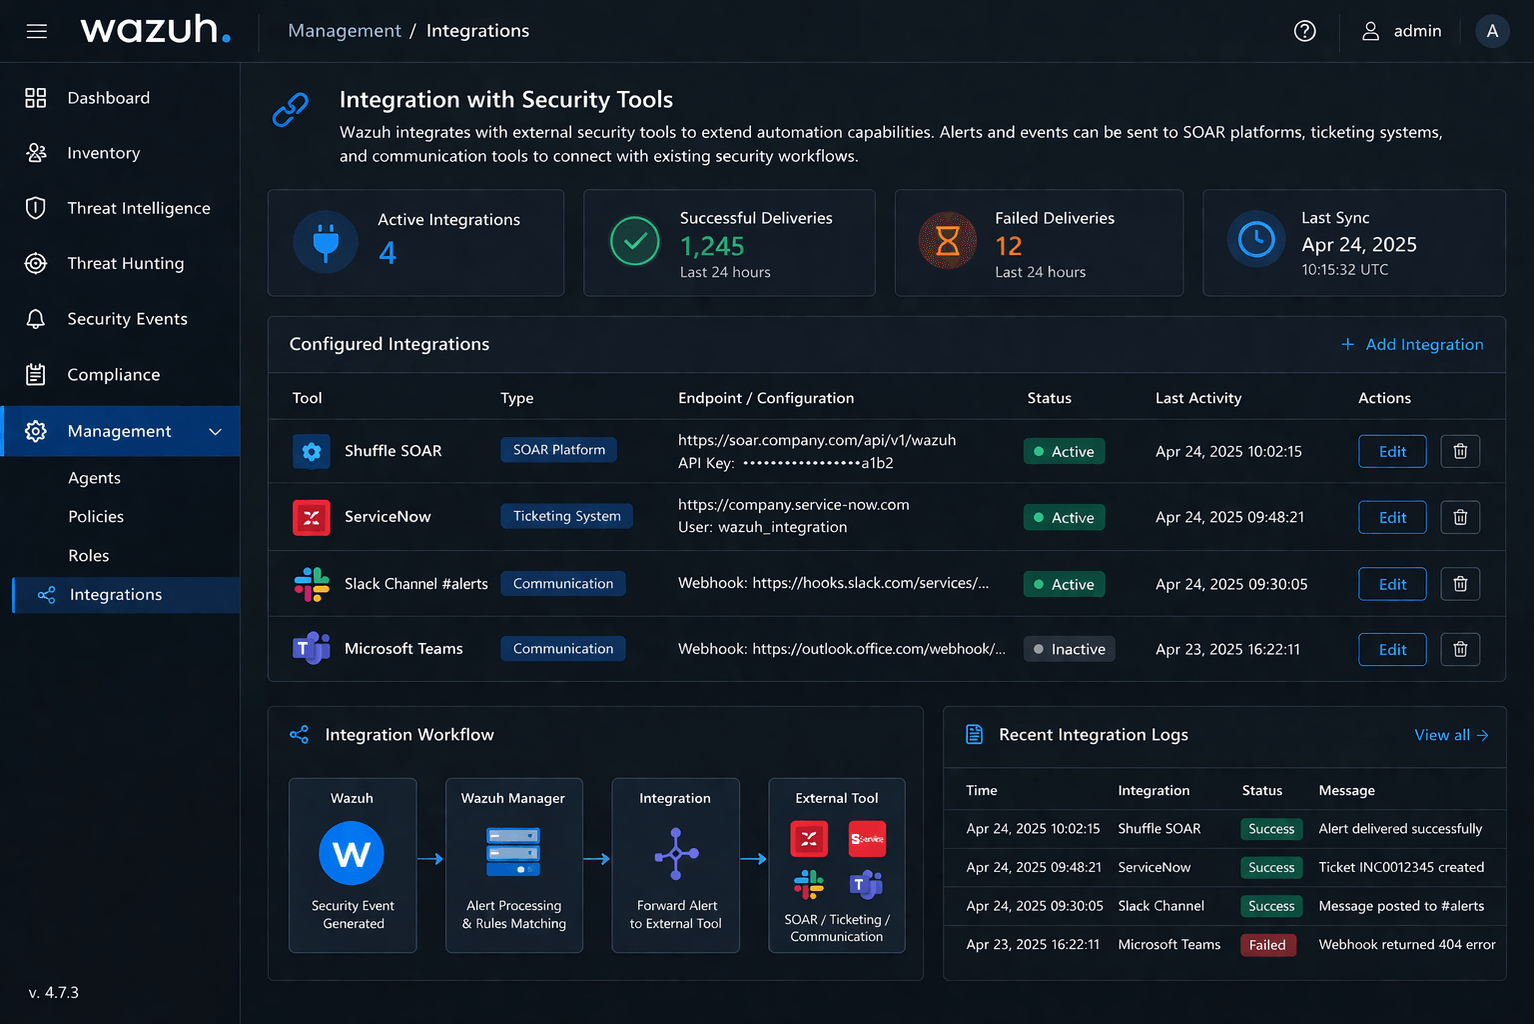Remove Slack Channel #alerts via trash icon
This screenshot has height=1024, width=1534.
[1459, 584]
